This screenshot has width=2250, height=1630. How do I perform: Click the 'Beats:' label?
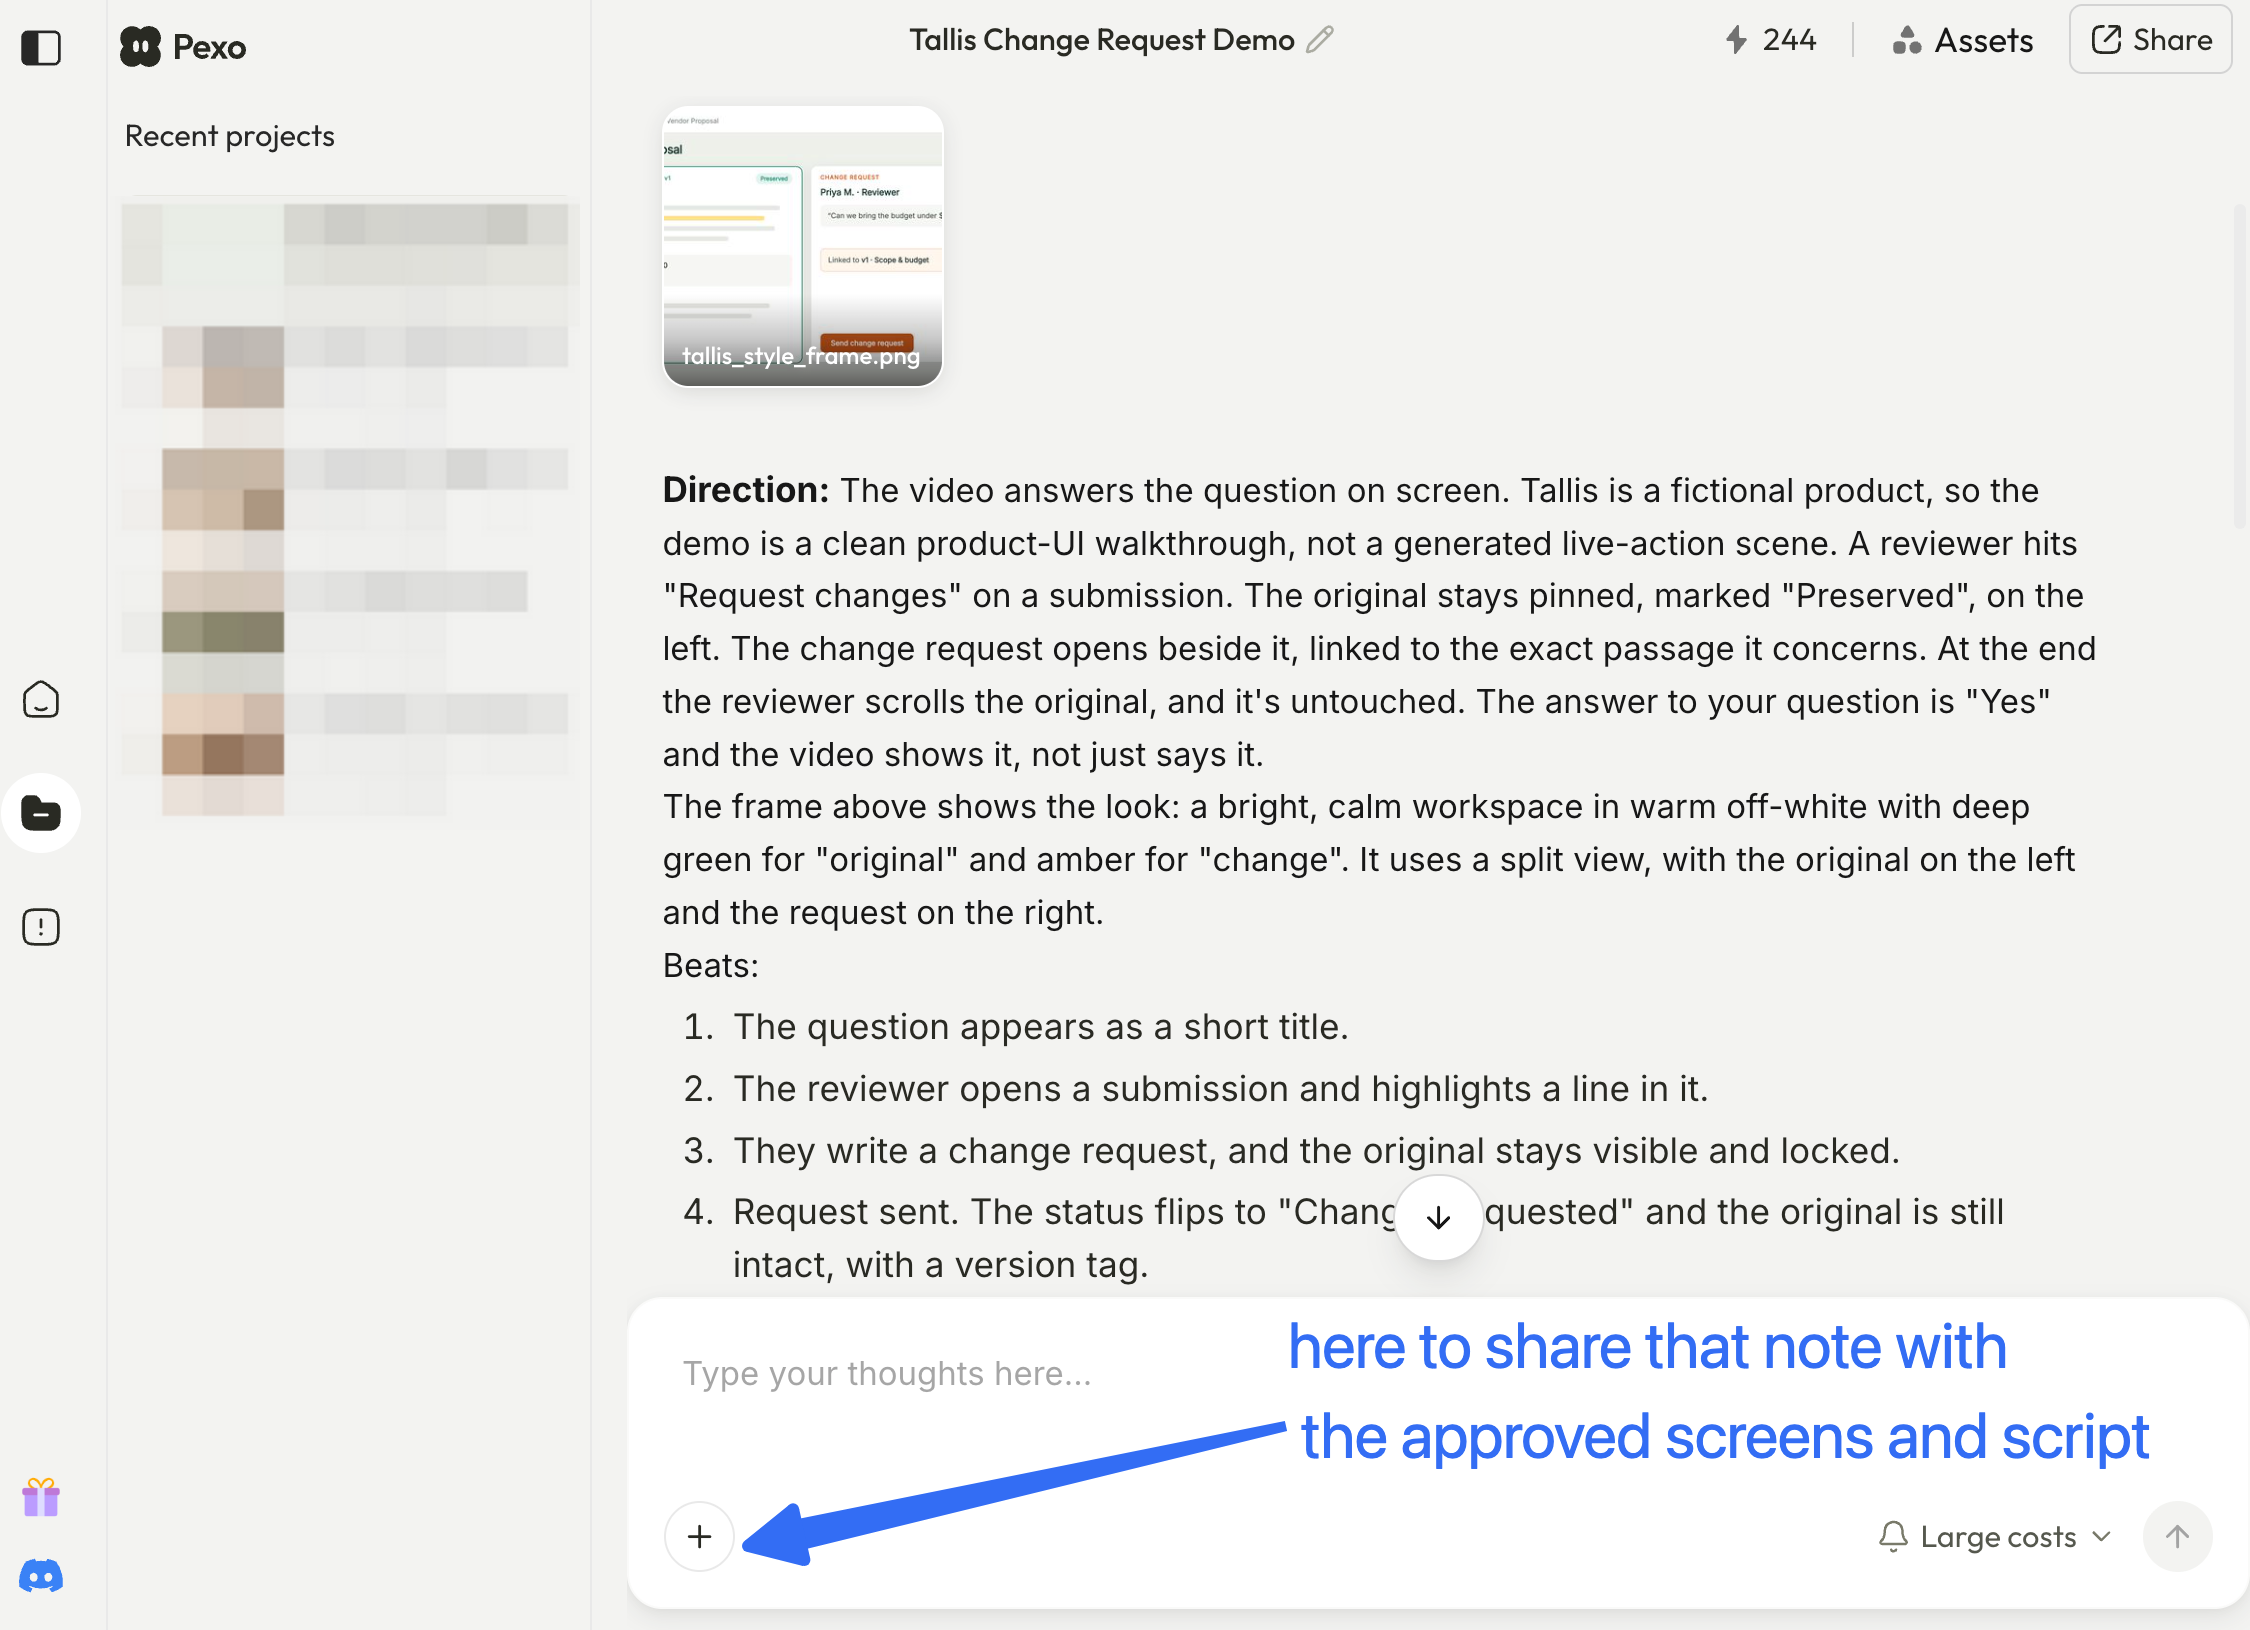pos(711,966)
